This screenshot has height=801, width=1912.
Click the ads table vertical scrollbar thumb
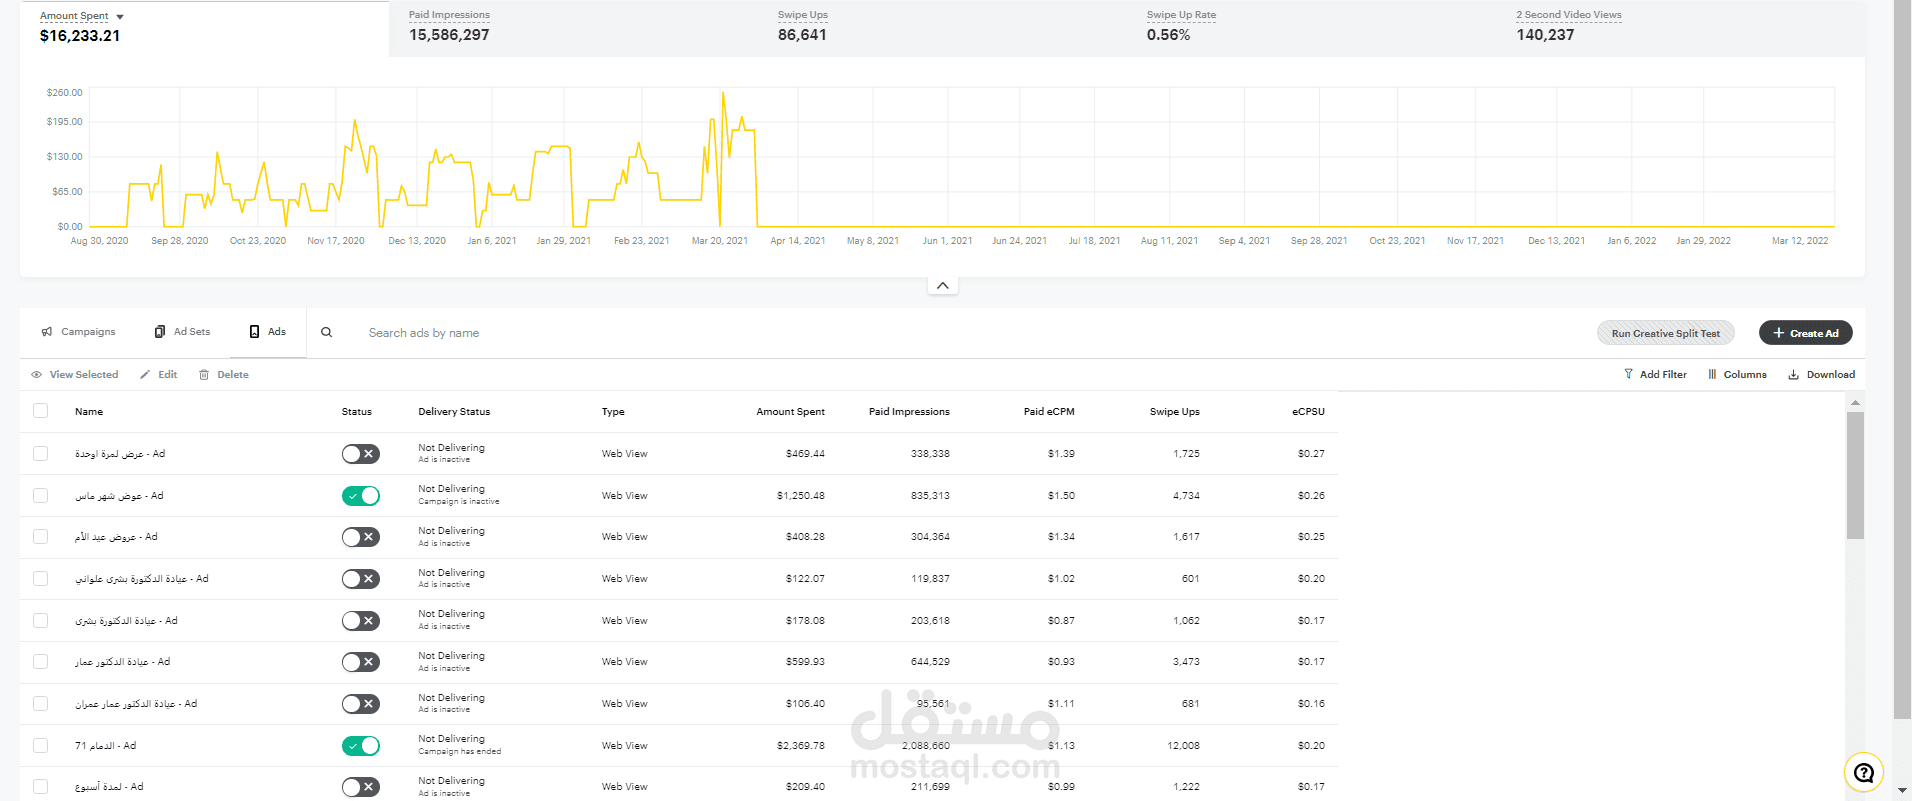click(x=1855, y=476)
